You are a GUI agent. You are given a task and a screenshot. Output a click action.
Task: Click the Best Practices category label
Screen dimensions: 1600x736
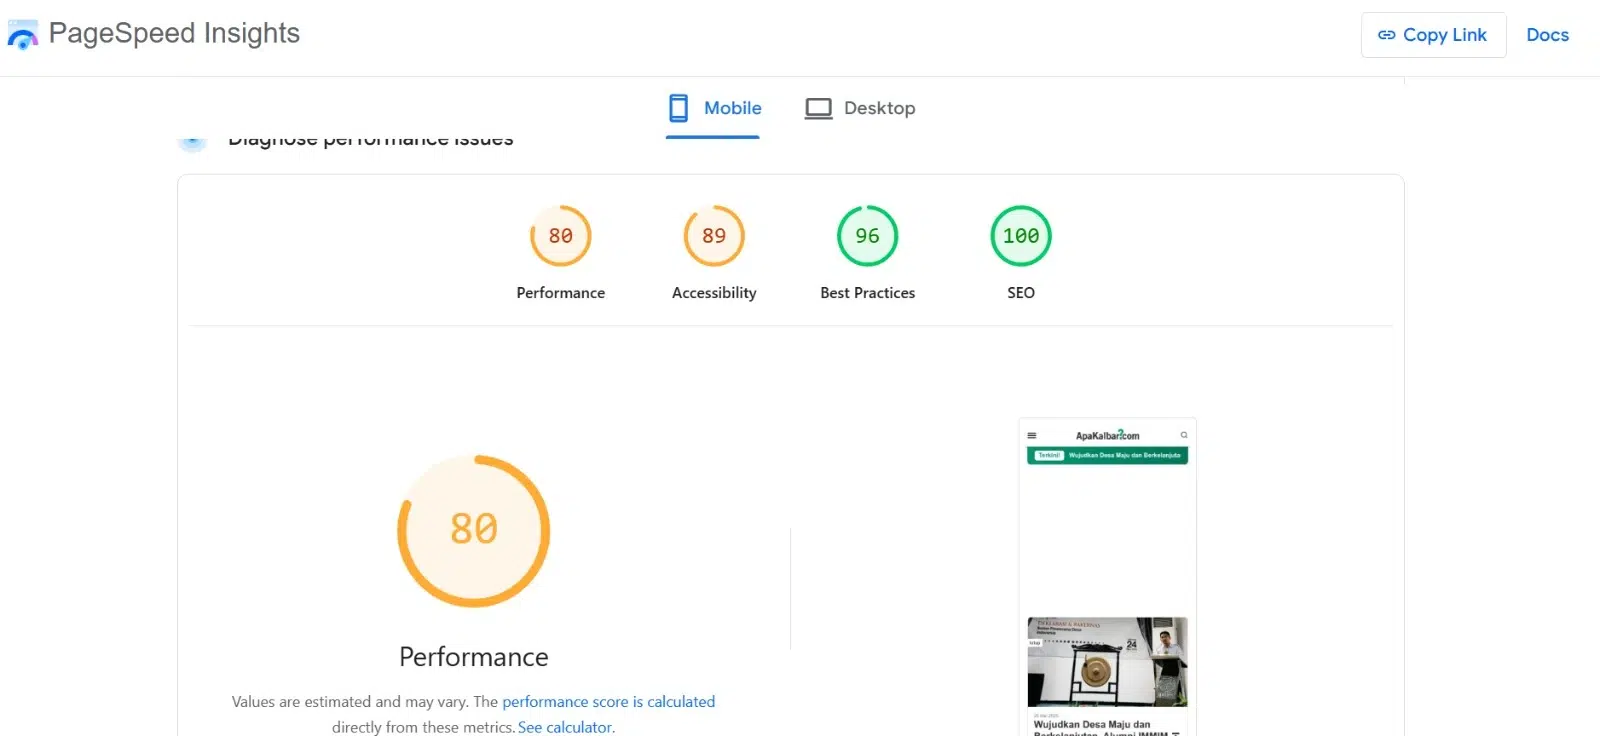click(x=867, y=293)
